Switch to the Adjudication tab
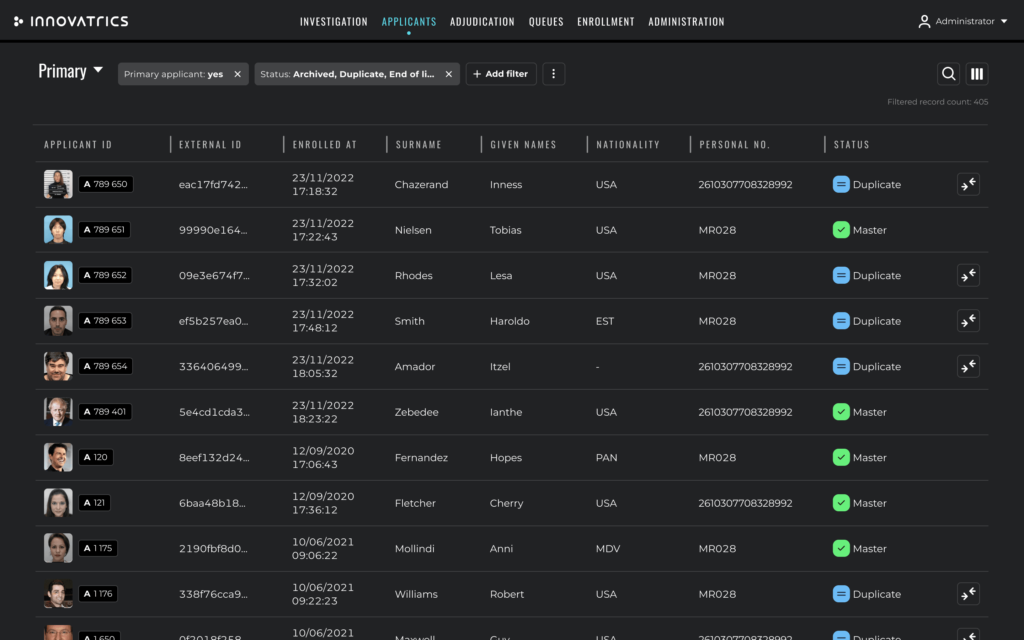1024x640 pixels. pos(482,22)
